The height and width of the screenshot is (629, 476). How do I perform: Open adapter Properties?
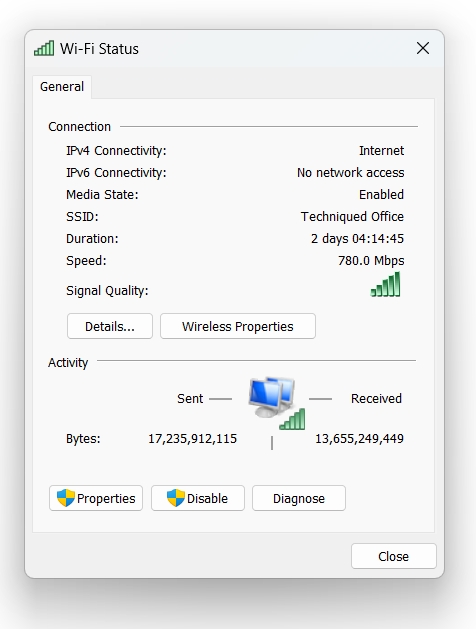click(x=96, y=498)
